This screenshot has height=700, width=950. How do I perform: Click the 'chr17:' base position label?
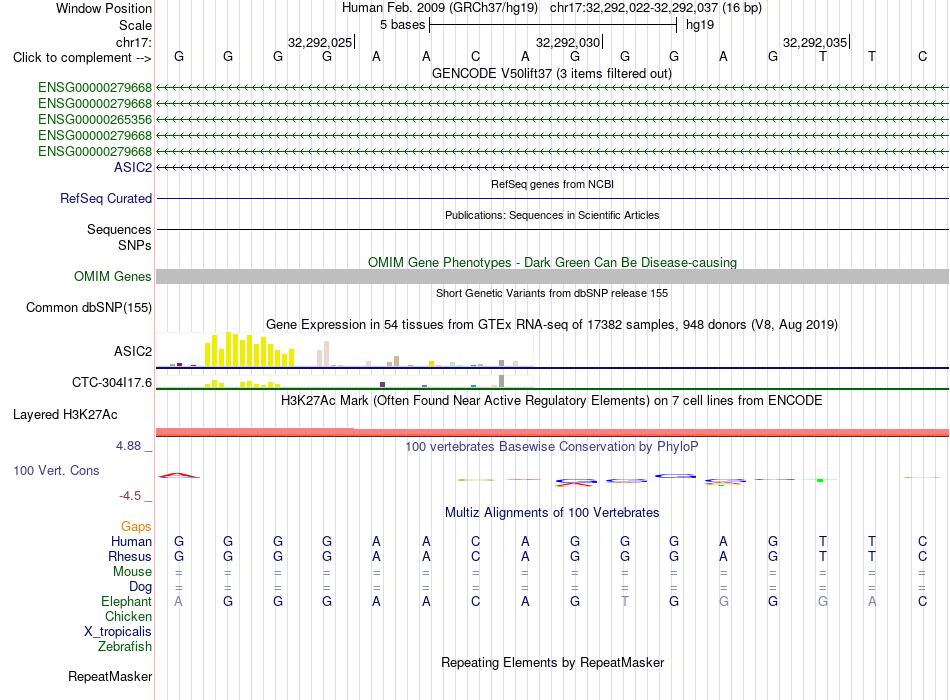pos(134,42)
